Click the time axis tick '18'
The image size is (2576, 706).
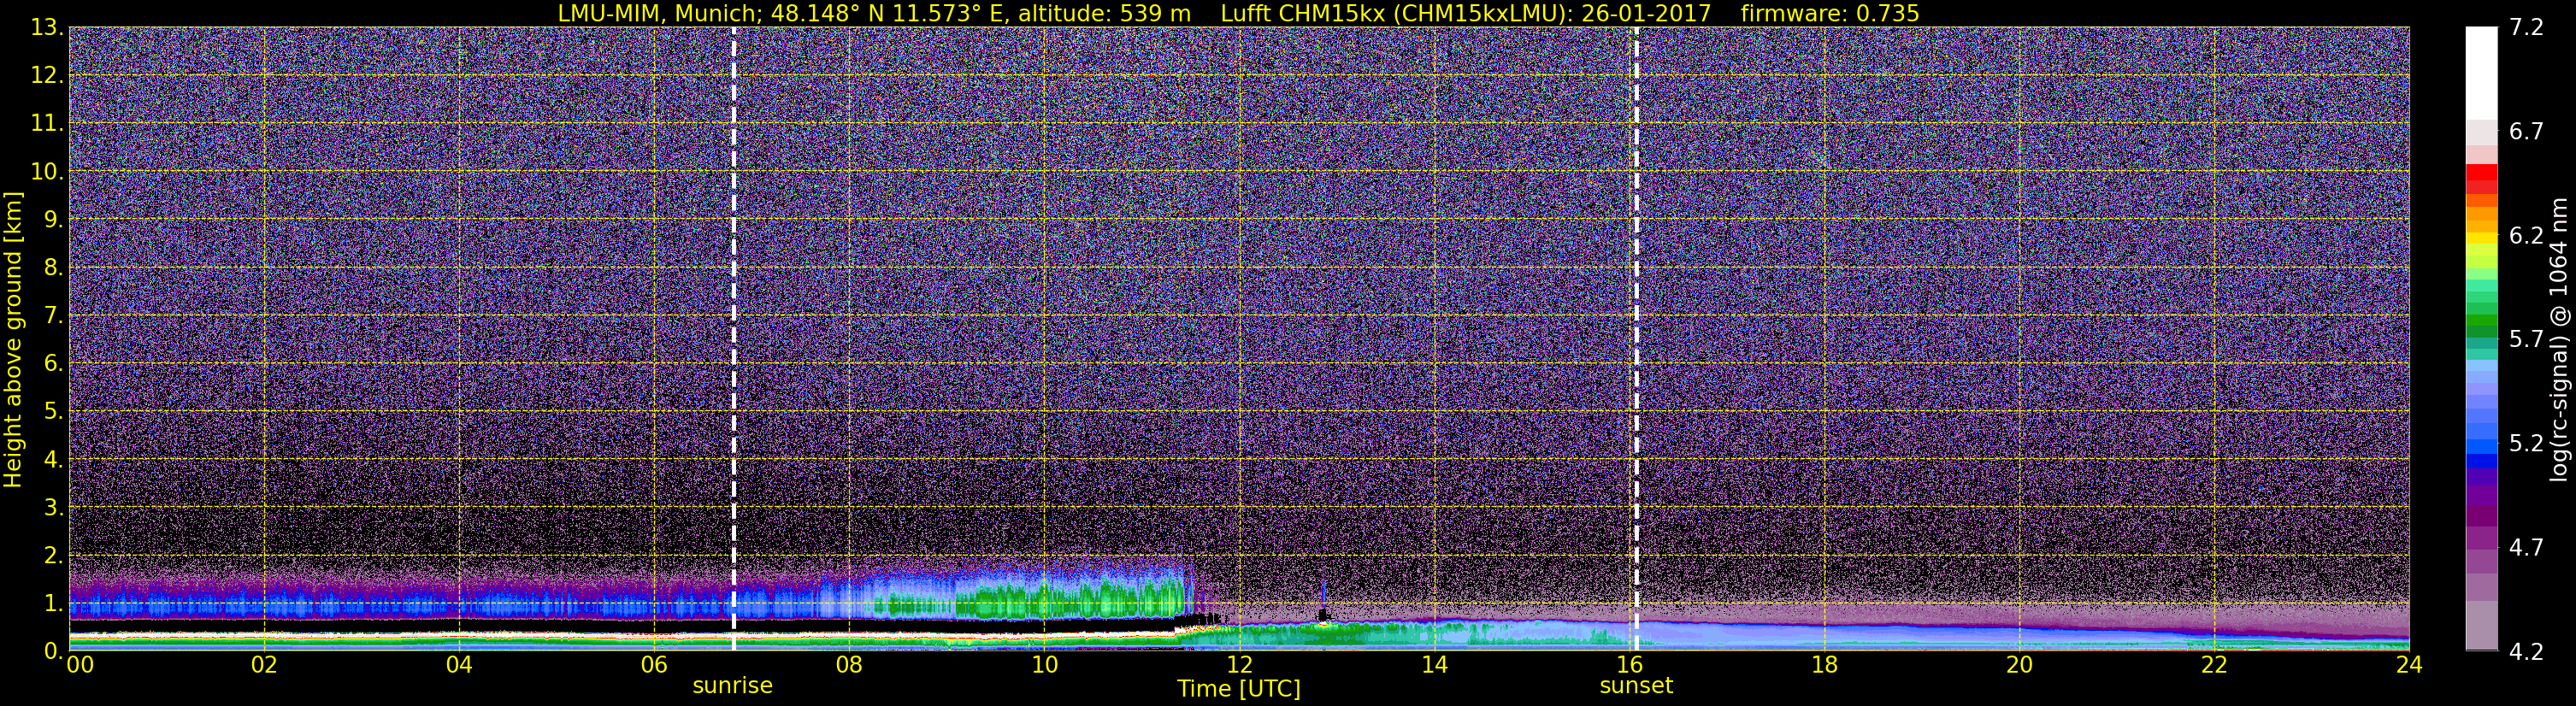1824,665
